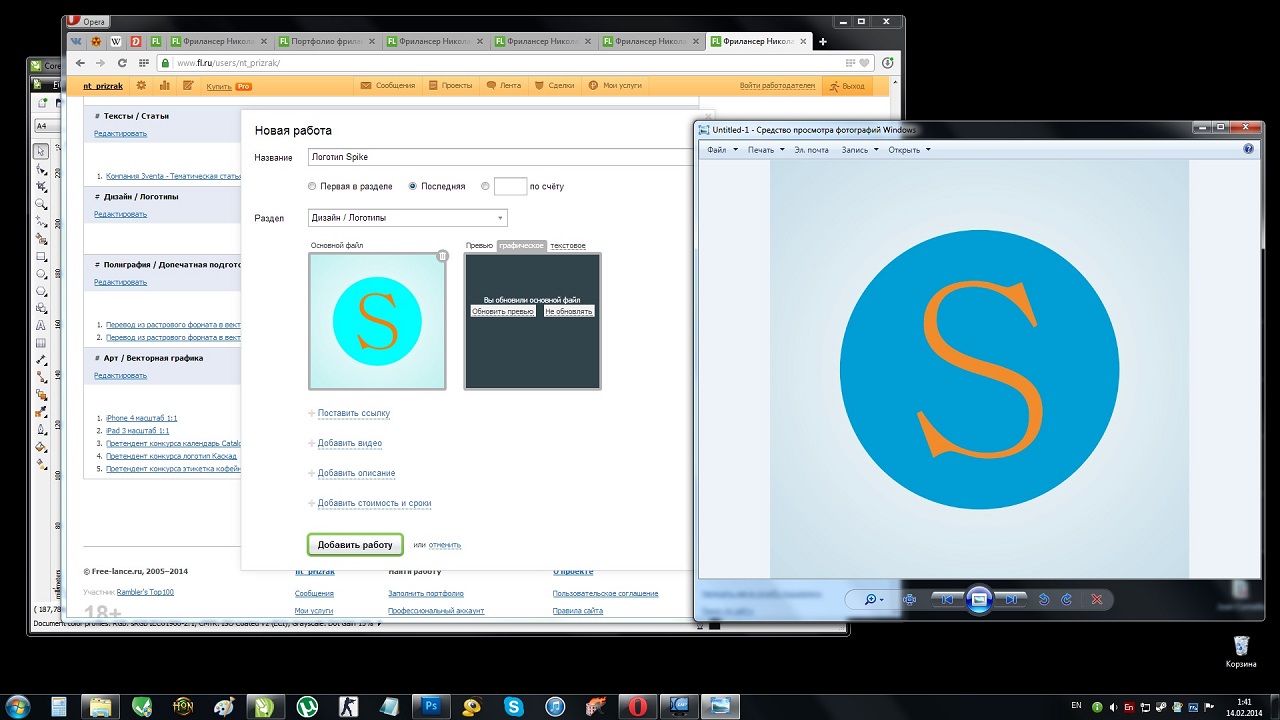Open the Файл menu in Photo Viewer
This screenshot has height=720, width=1280.
pyautogui.click(x=722, y=150)
